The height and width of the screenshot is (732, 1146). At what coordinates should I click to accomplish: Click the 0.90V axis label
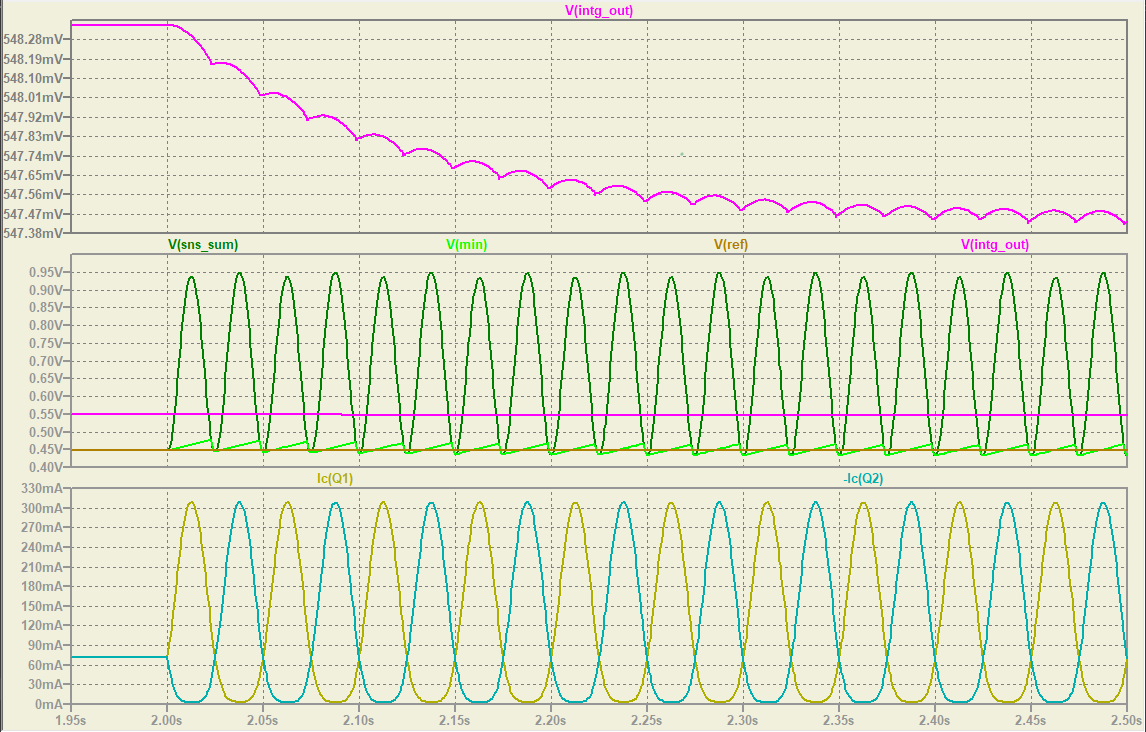45,290
